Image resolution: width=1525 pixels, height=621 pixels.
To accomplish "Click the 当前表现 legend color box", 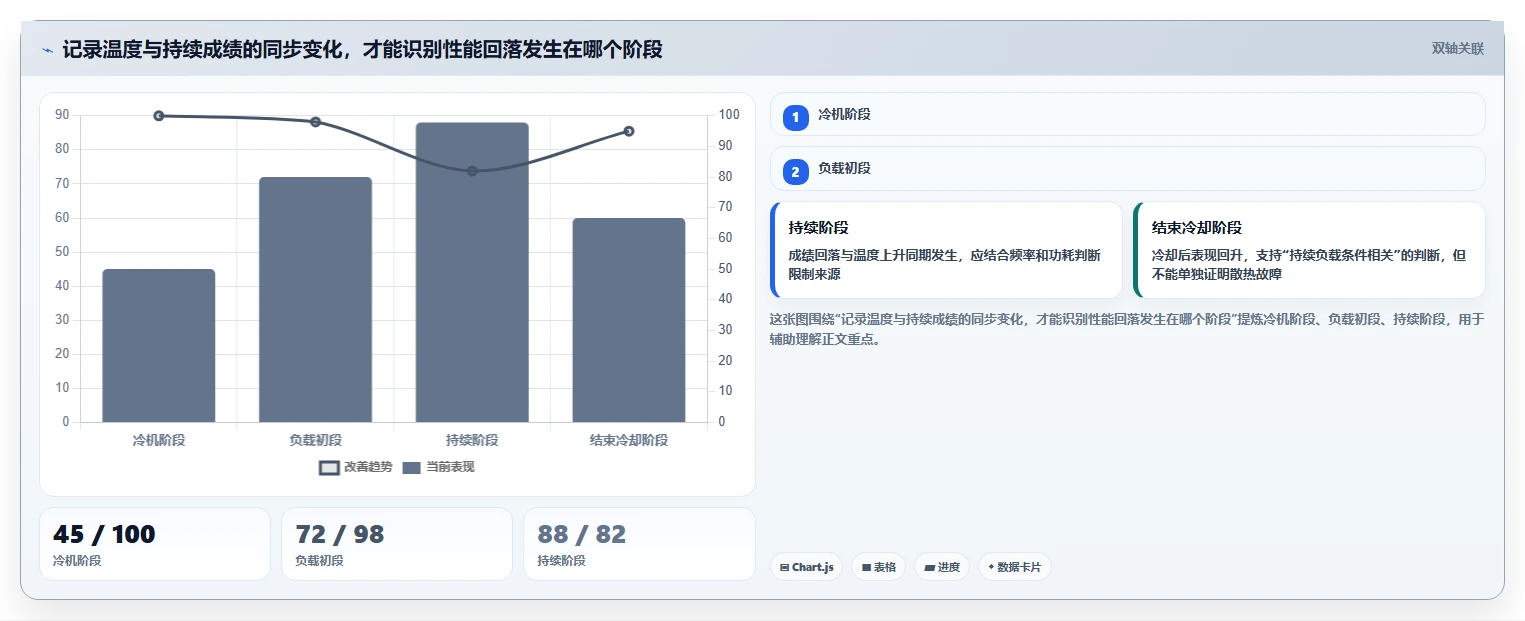I will [412, 468].
